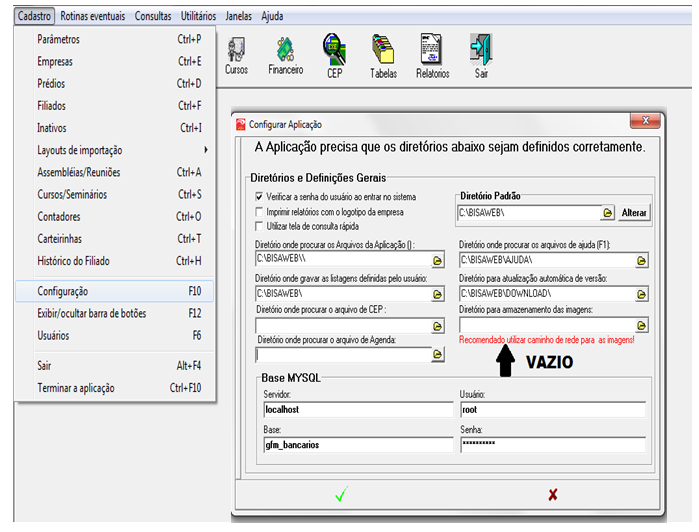Screen dimensions: 699x532
Task: Enable Utilizar tela de consulta rápida
Action: click(259, 226)
